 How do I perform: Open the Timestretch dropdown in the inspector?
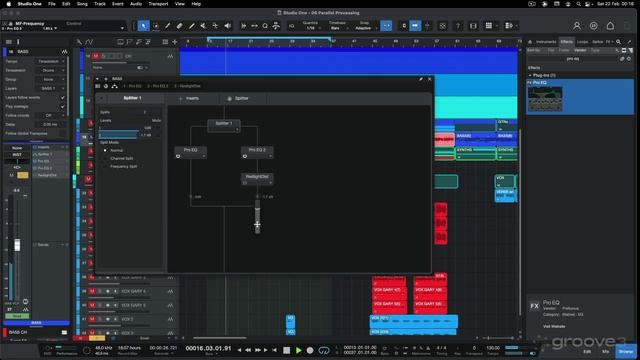tap(51, 70)
